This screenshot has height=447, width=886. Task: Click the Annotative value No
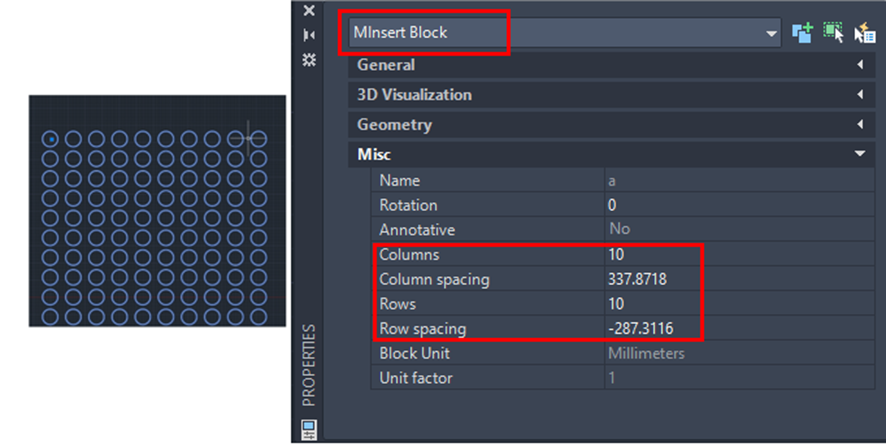(x=619, y=229)
